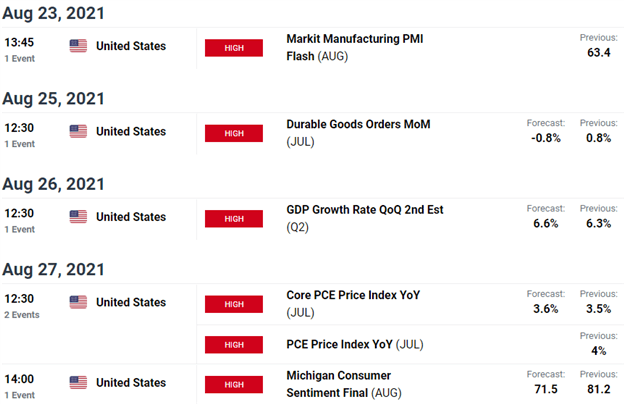Image resolution: width=624 pixels, height=404 pixels.
Task: Click HIGH badge for Michigan Consumer Sentiment
Action: click(x=233, y=384)
